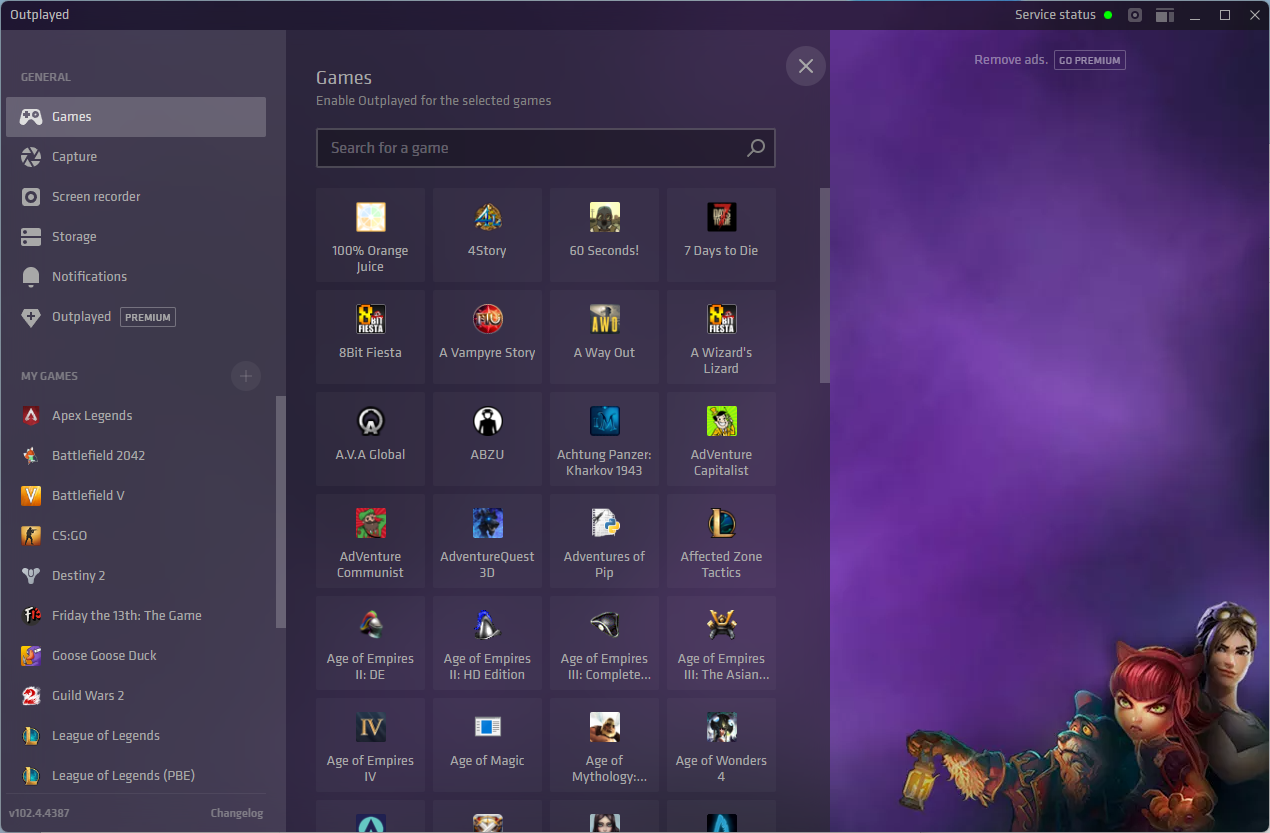The image size is (1270, 833).
Task: Select Goose Goose Duck in My Games
Action: click(136, 656)
